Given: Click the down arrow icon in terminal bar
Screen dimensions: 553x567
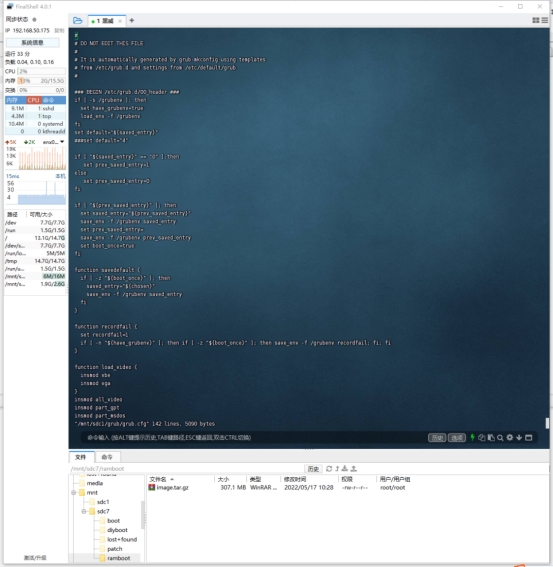Looking at the screenshot, I should click(x=519, y=438).
